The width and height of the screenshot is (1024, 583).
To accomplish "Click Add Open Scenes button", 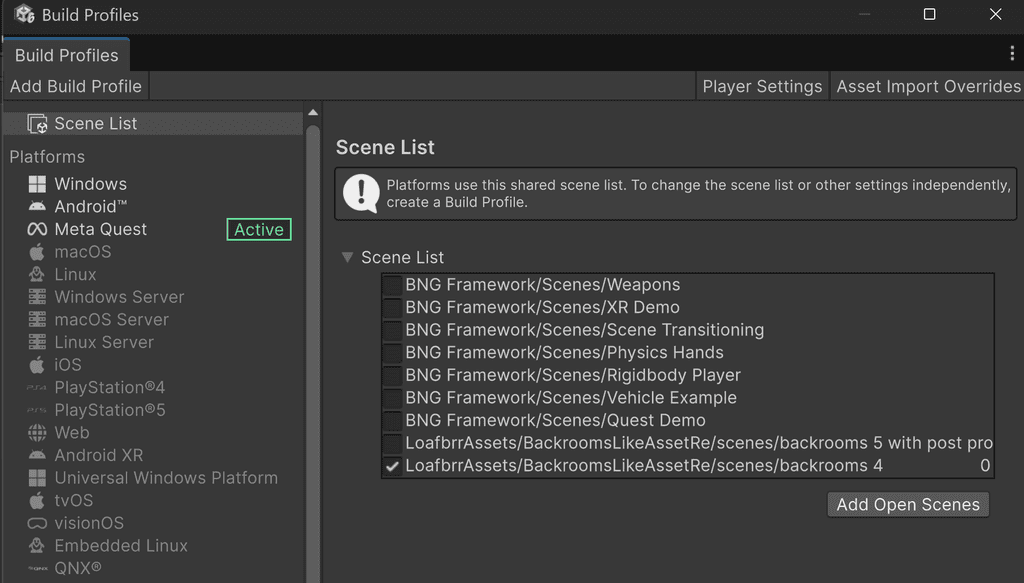I will [908, 505].
